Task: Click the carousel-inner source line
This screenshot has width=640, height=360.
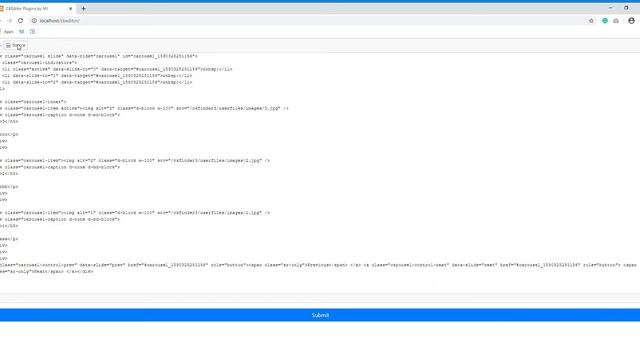Action: (33, 102)
